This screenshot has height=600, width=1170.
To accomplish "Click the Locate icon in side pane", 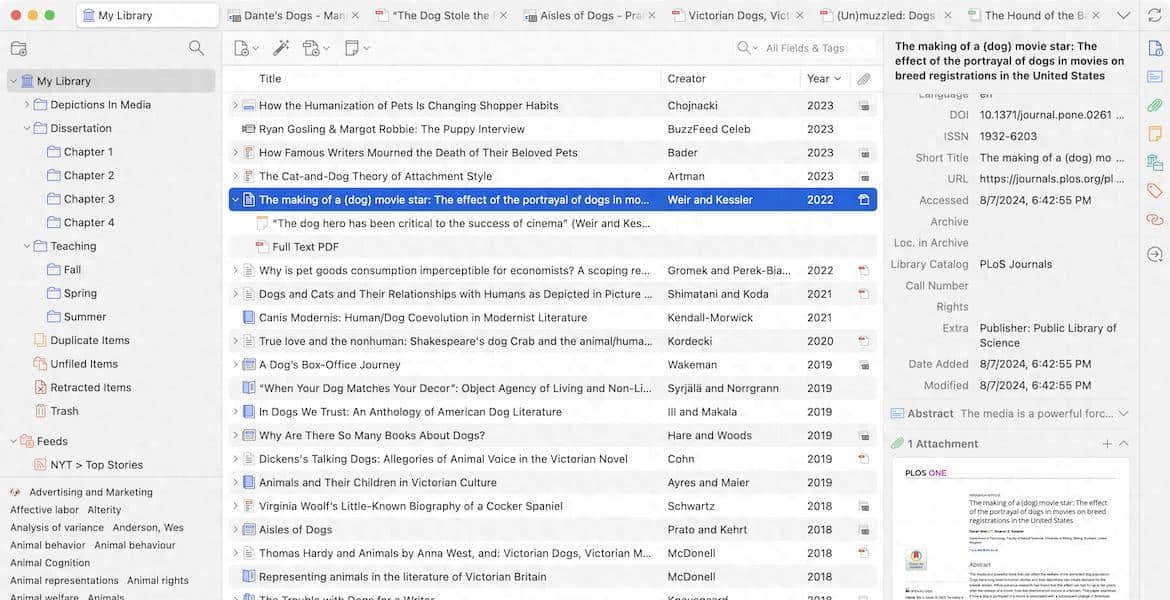I will tap(1154, 255).
